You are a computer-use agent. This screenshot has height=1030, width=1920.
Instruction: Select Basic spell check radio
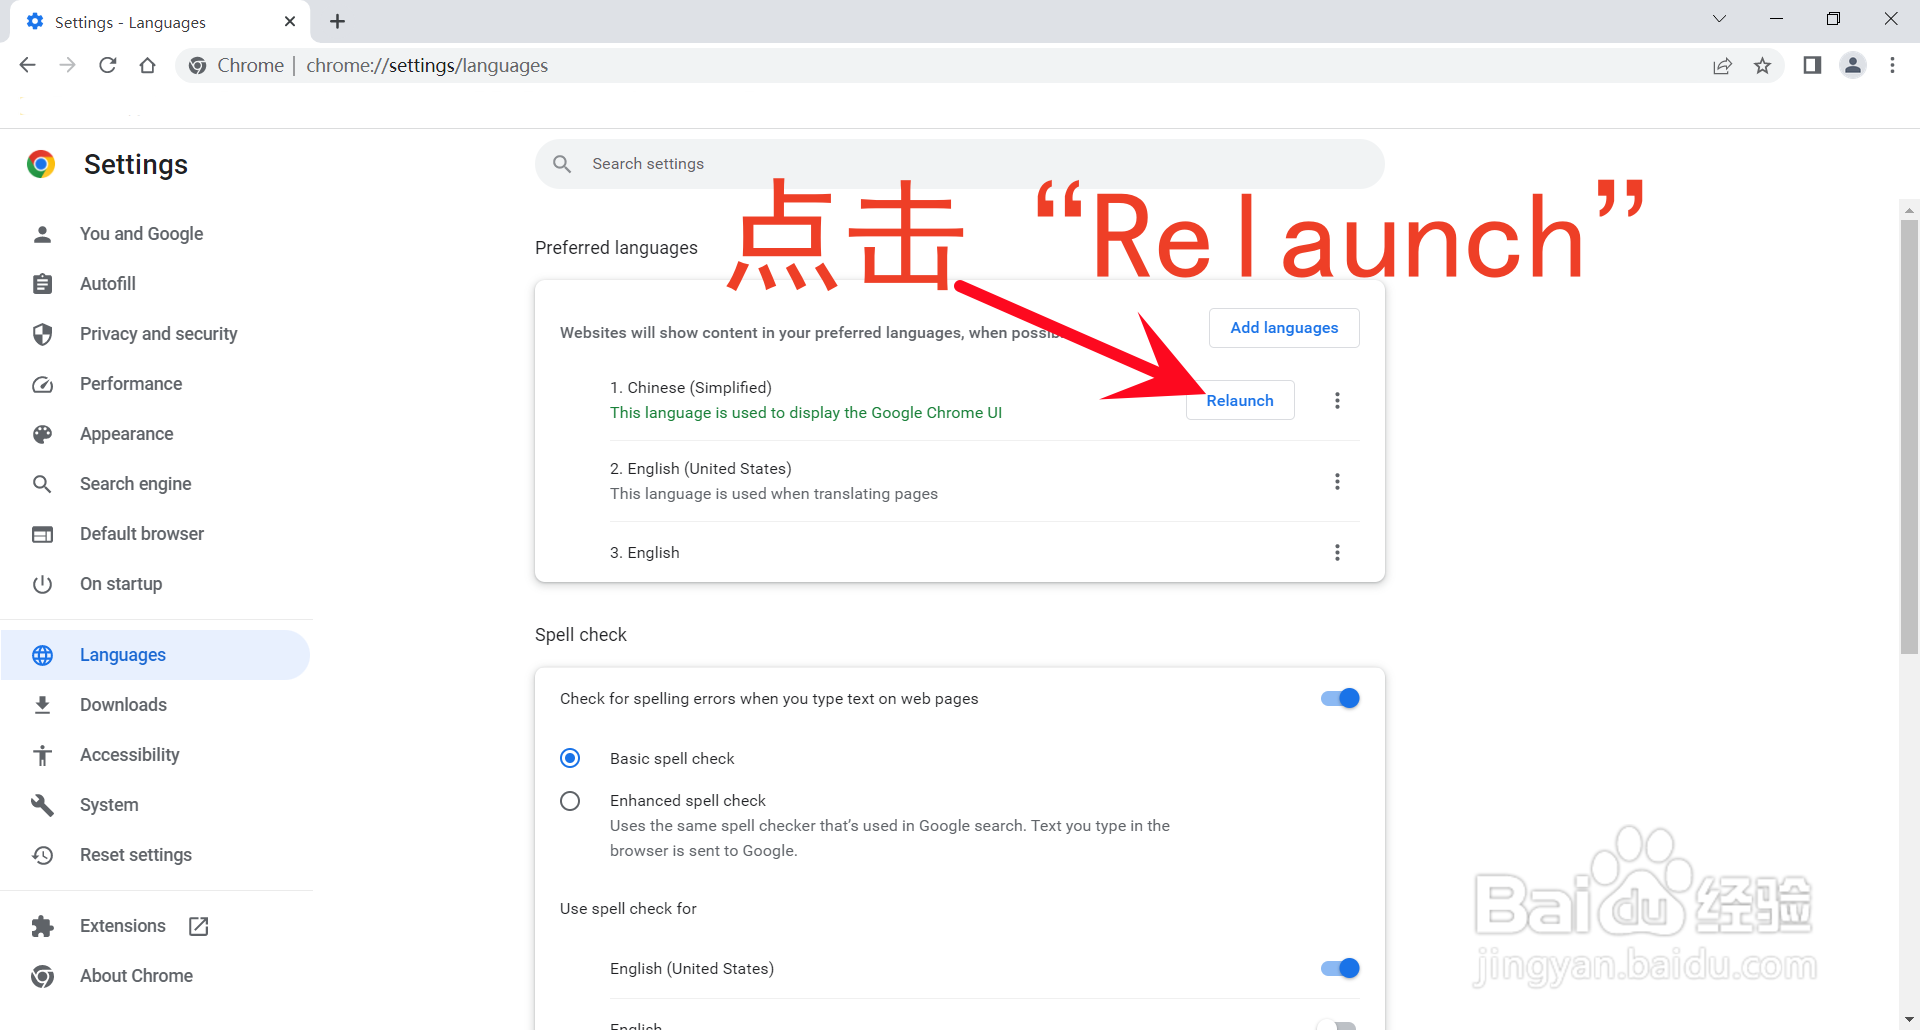[x=570, y=758]
